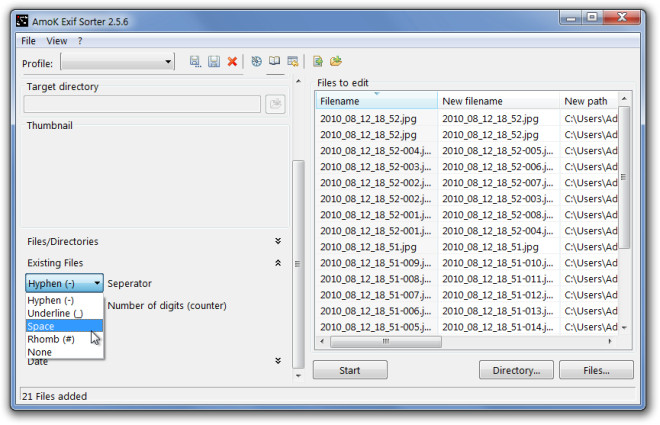Click the left panel scroll down arrow
Image resolution: width=660 pixels, height=425 pixels.
point(298,375)
